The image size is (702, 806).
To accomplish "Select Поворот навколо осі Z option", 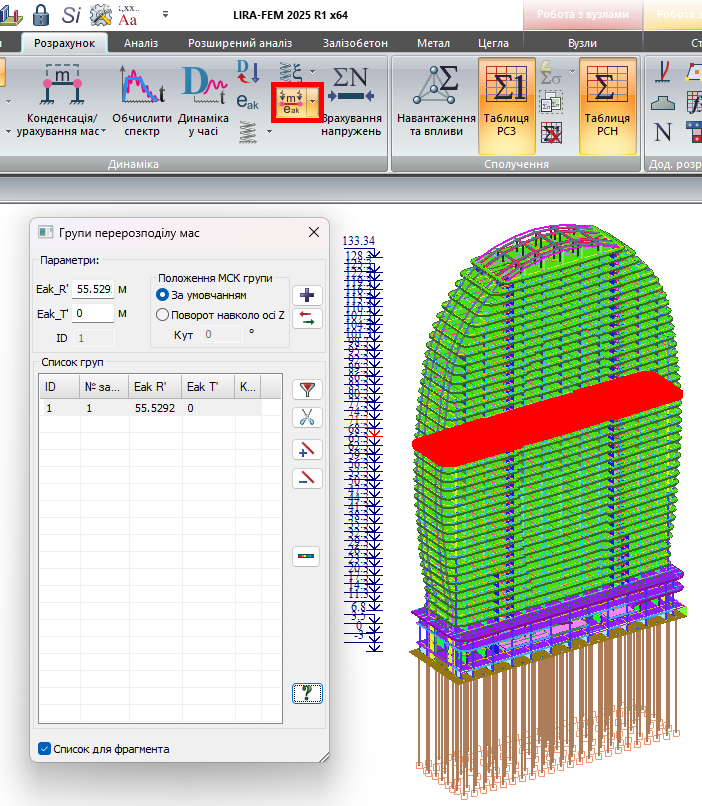I will point(162,314).
